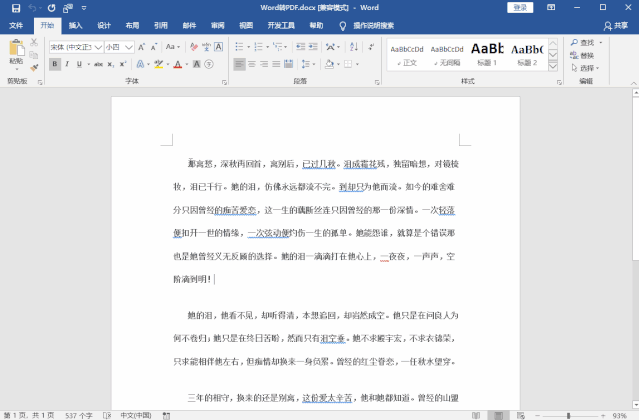The height and width of the screenshot is (420, 639).
Task: Open ribbon display options icon in title bar
Action: pyautogui.click(x=551, y=8)
